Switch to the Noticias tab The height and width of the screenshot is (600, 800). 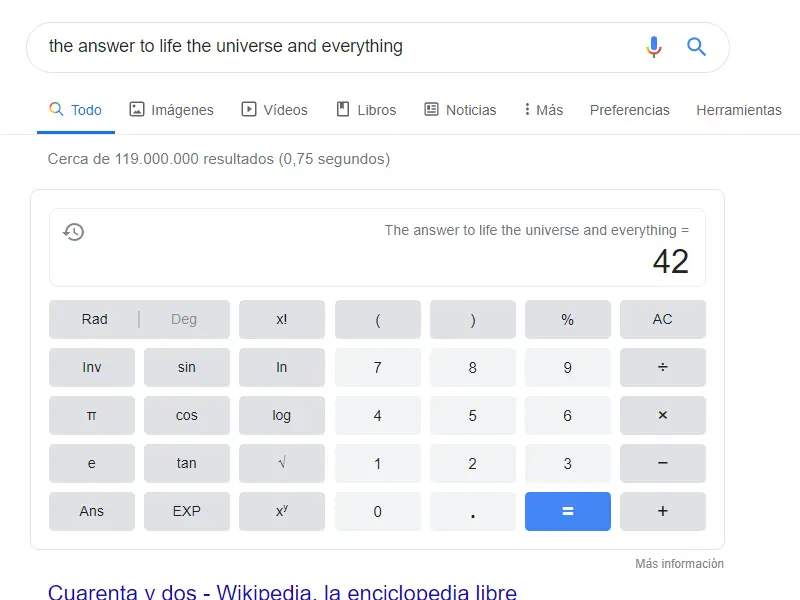[x=460, y=110]
